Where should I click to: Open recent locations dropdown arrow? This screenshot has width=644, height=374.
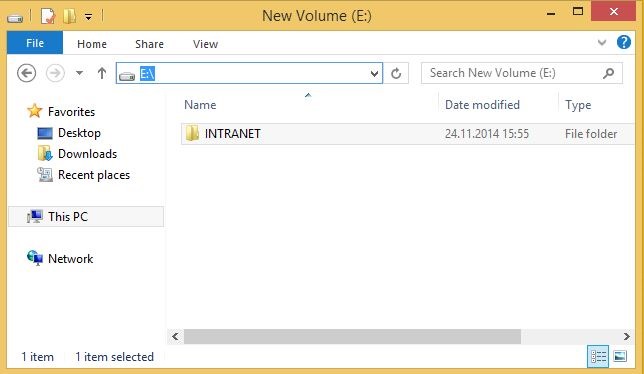tap(79, 73)
